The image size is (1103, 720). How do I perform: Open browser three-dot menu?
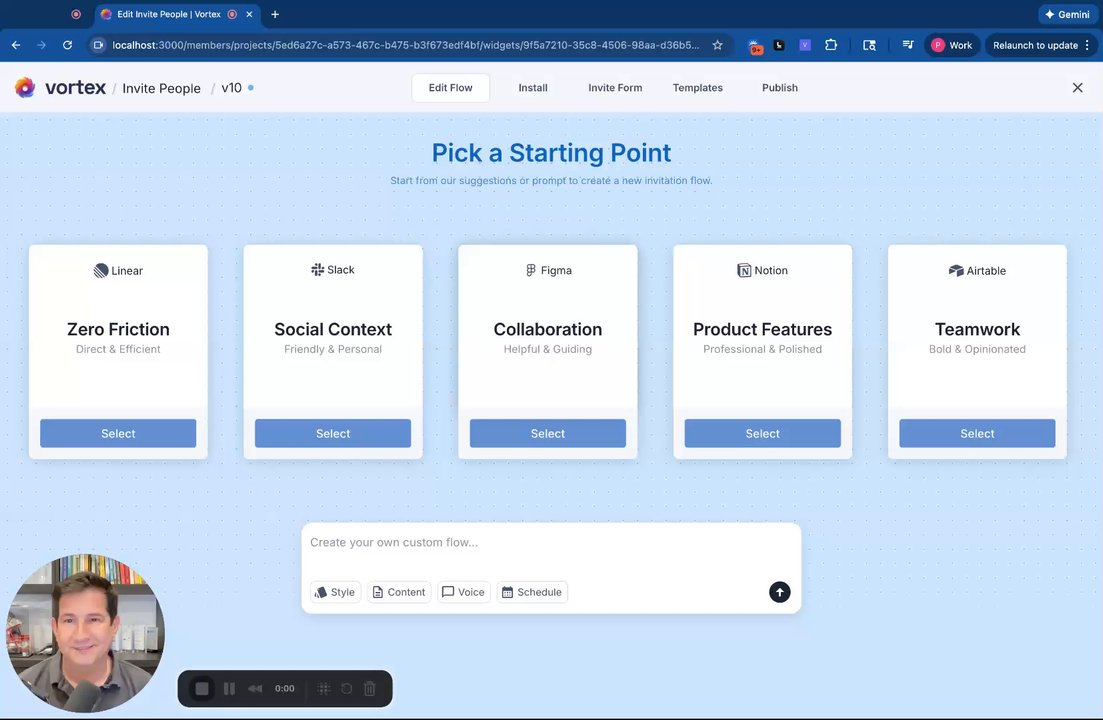(x=1088, y=45)
